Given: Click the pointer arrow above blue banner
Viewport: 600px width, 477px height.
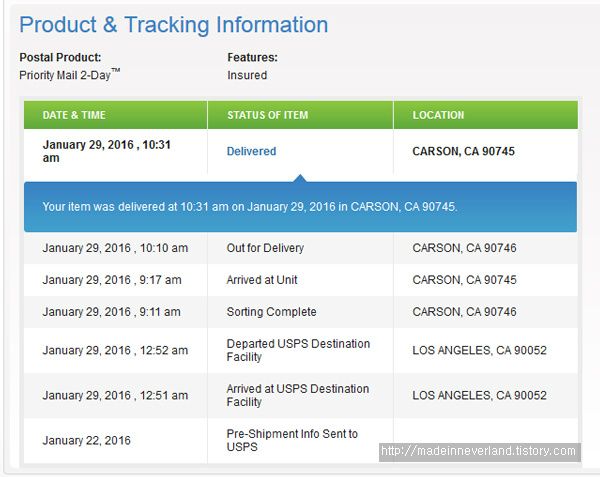Looking at the screenshot, I should 300,178.
